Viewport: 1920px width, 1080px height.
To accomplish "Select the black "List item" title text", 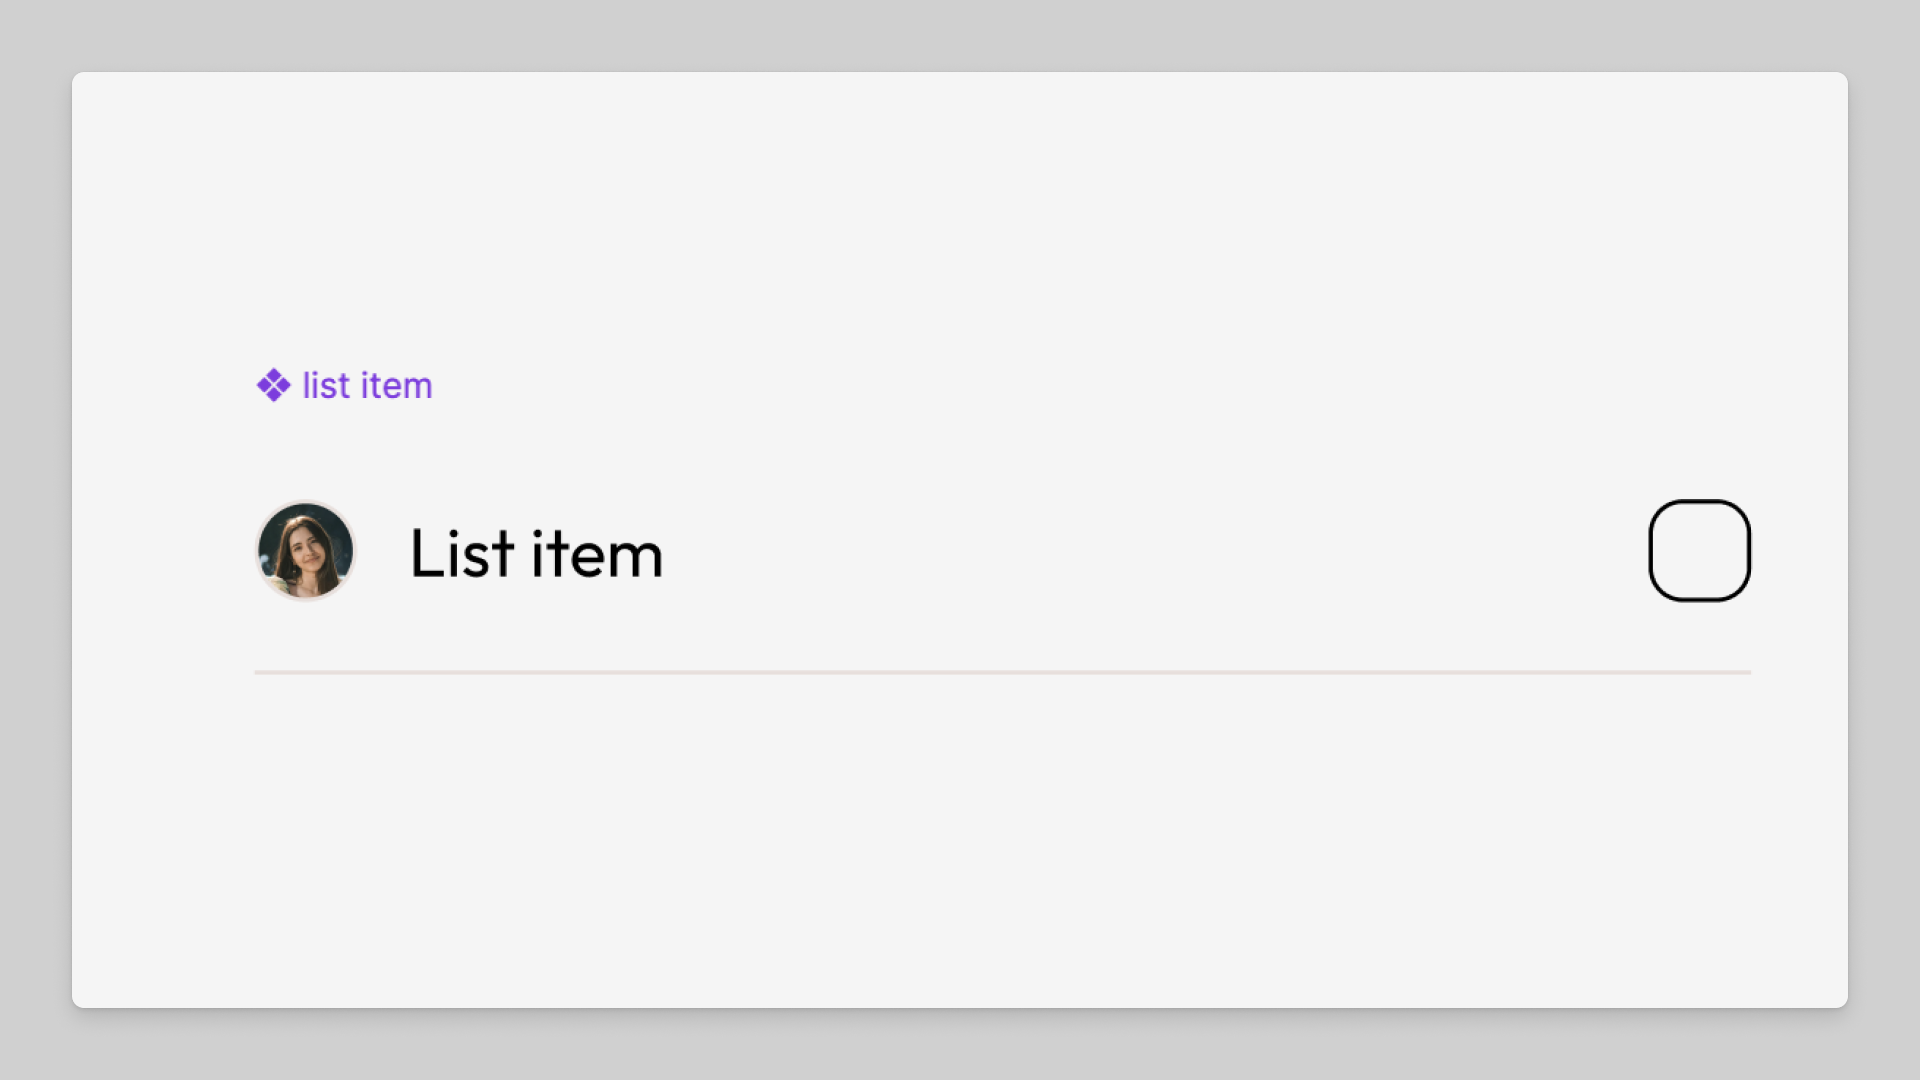I will pyautogui.click(x=536, y=553).
